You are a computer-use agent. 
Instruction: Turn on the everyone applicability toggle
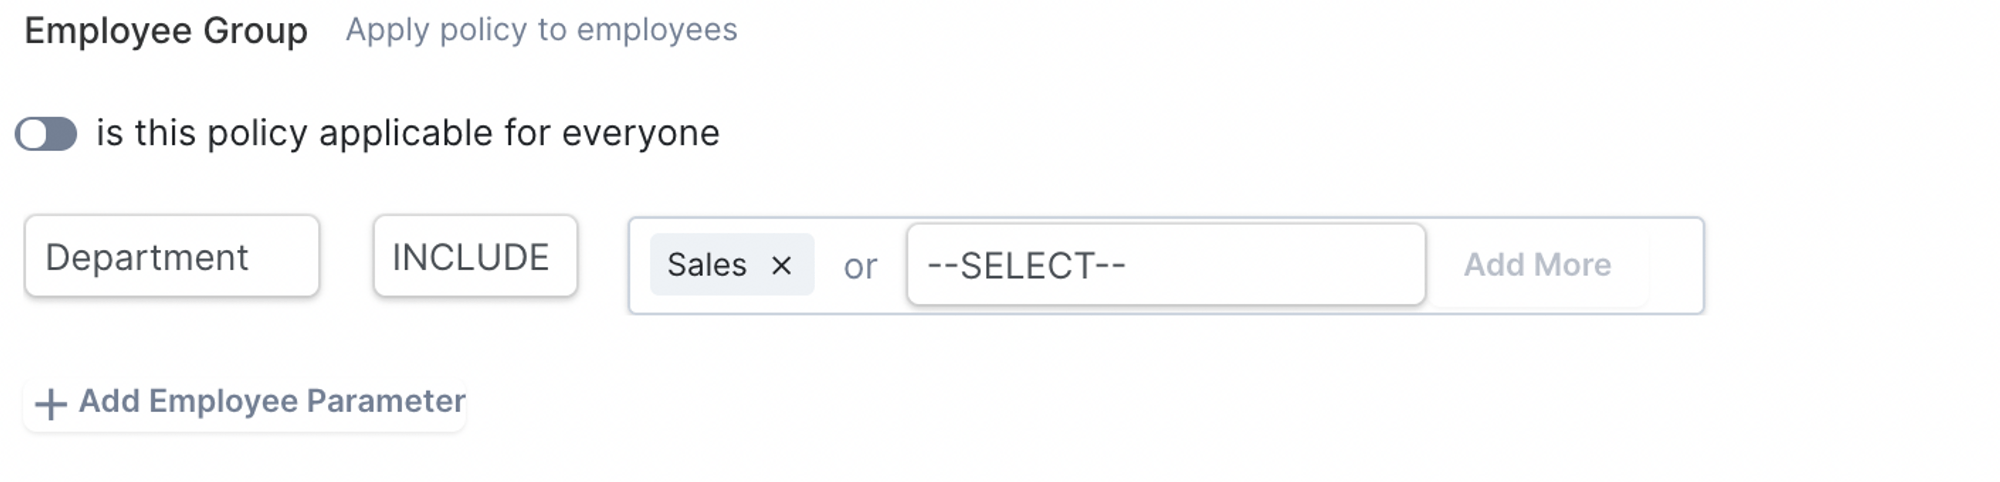click(x=46, y=134)
